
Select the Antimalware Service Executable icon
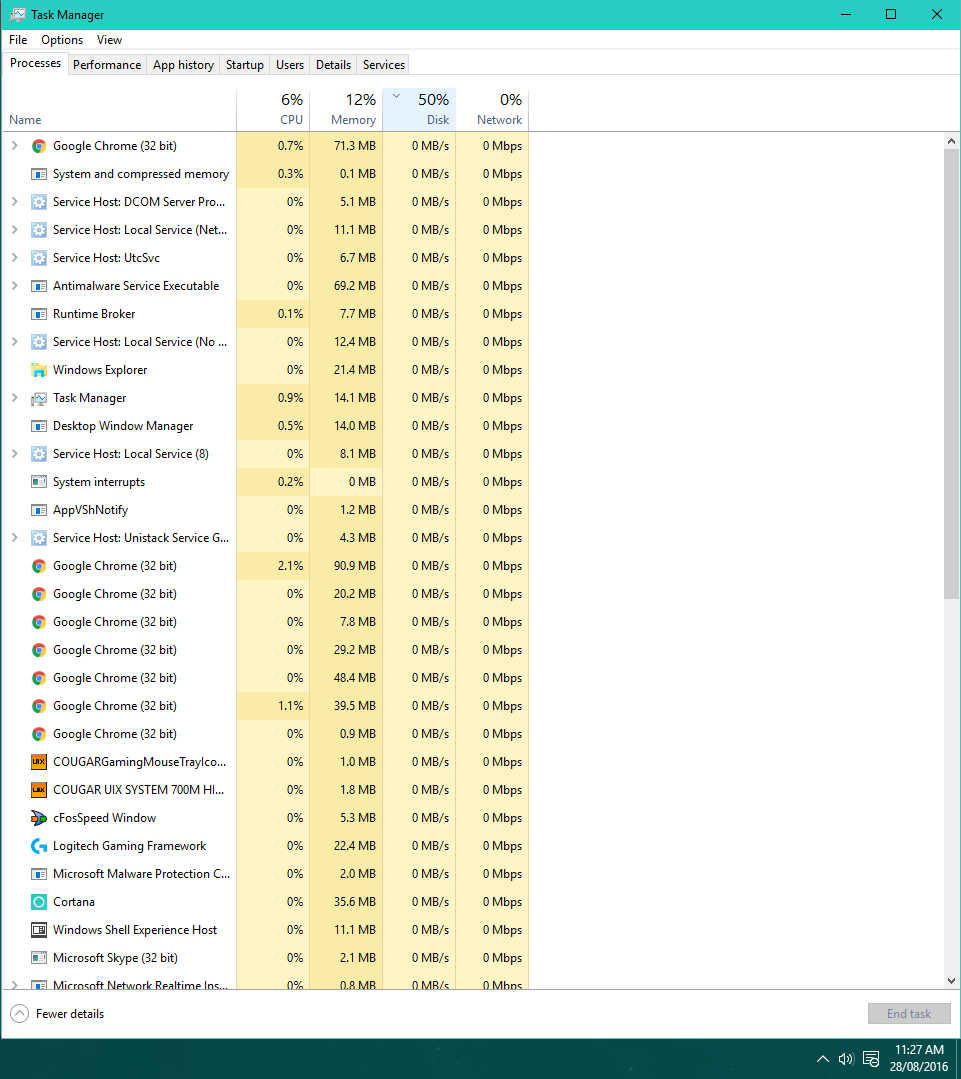(39, 286)
